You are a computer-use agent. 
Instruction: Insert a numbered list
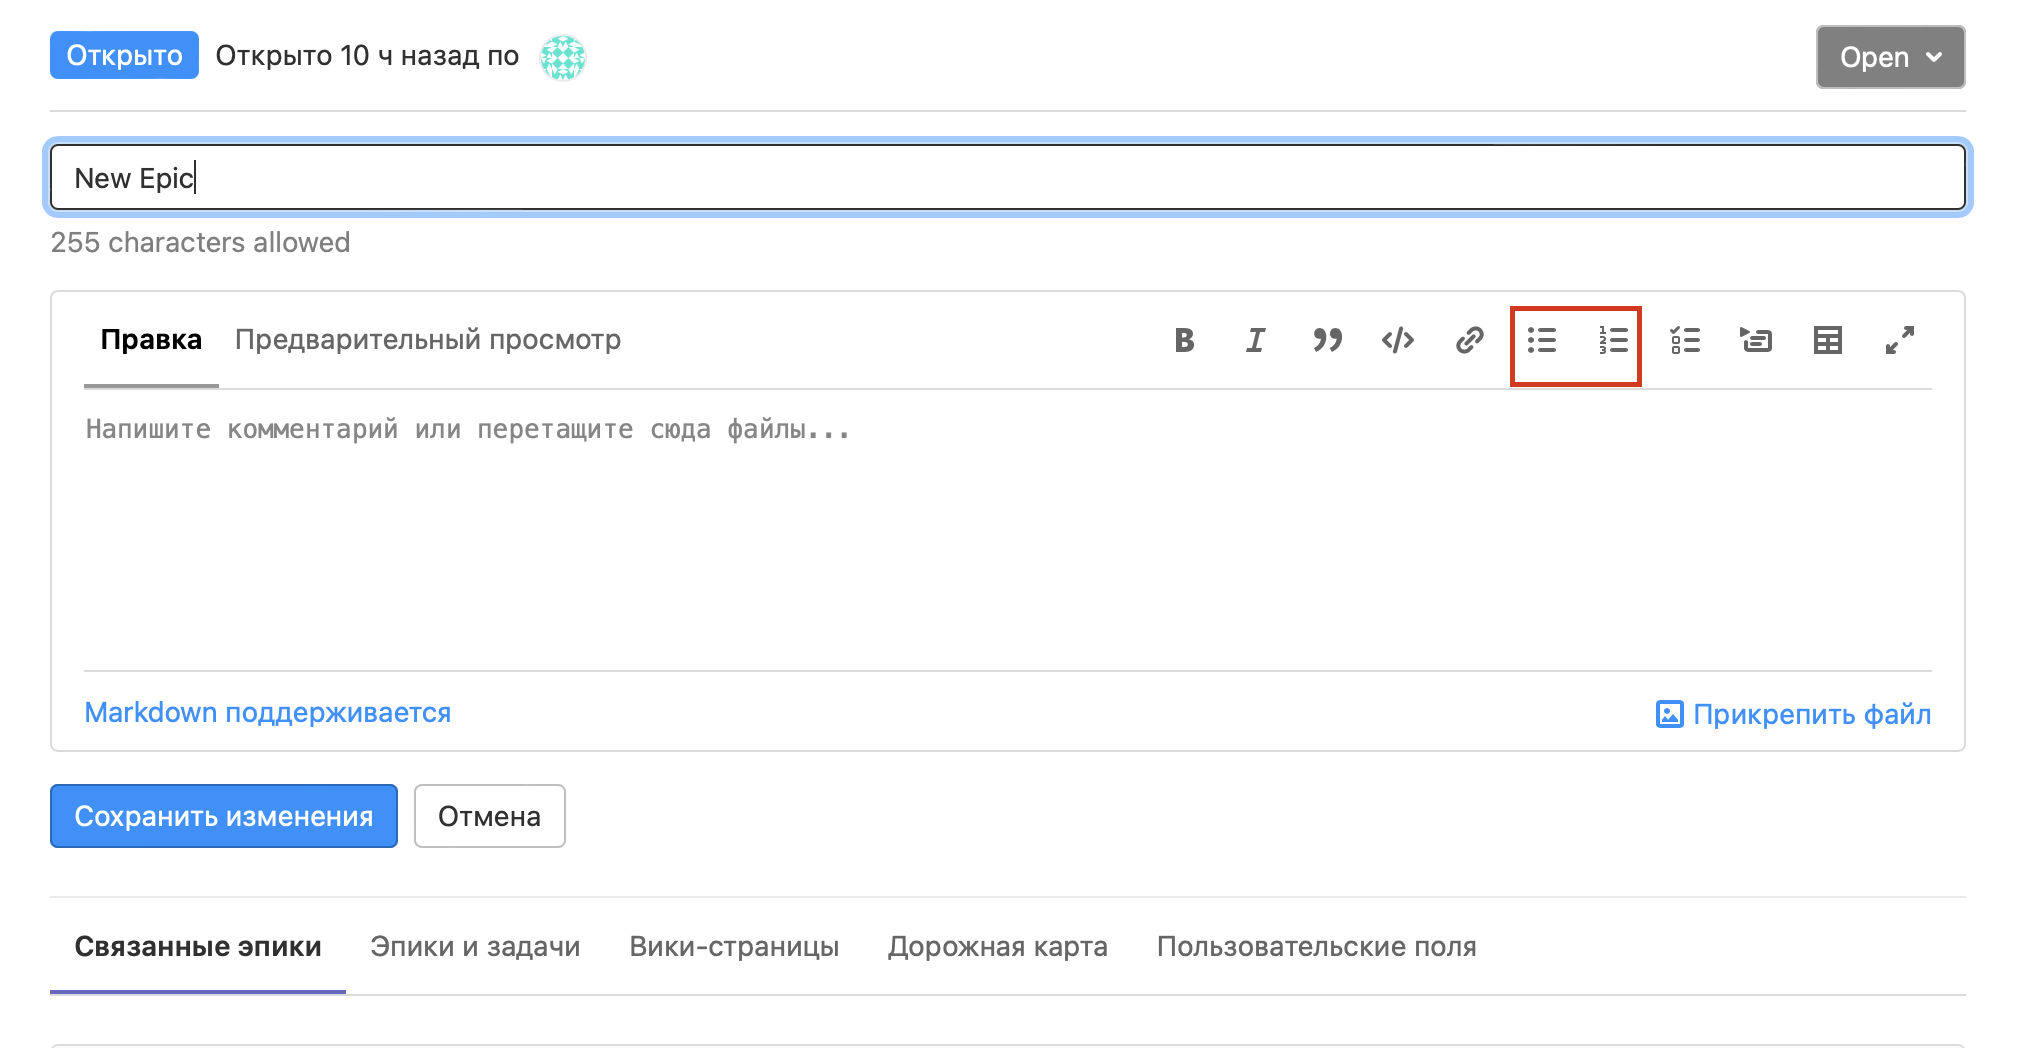(1613, 341)
